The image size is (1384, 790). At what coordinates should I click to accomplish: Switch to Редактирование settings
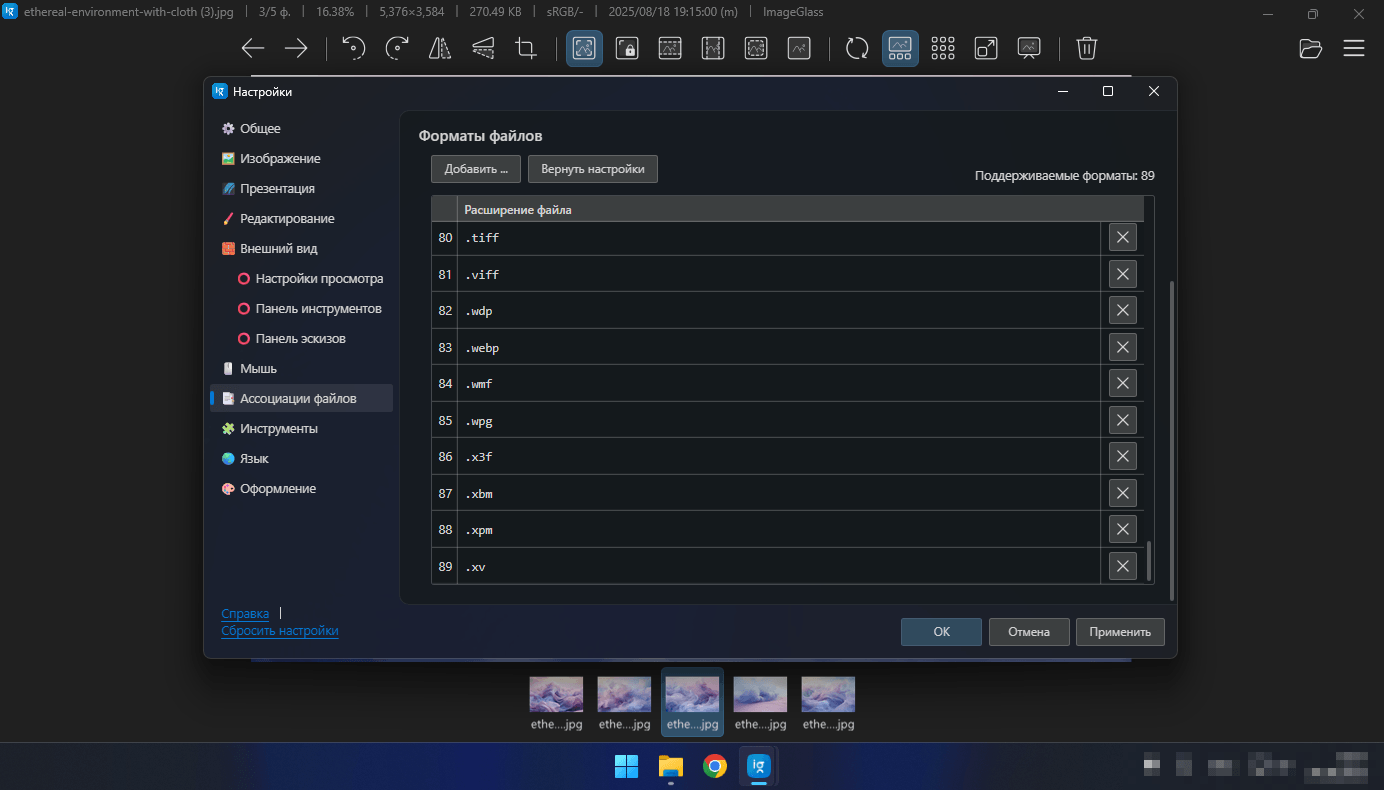pos(301,219)
